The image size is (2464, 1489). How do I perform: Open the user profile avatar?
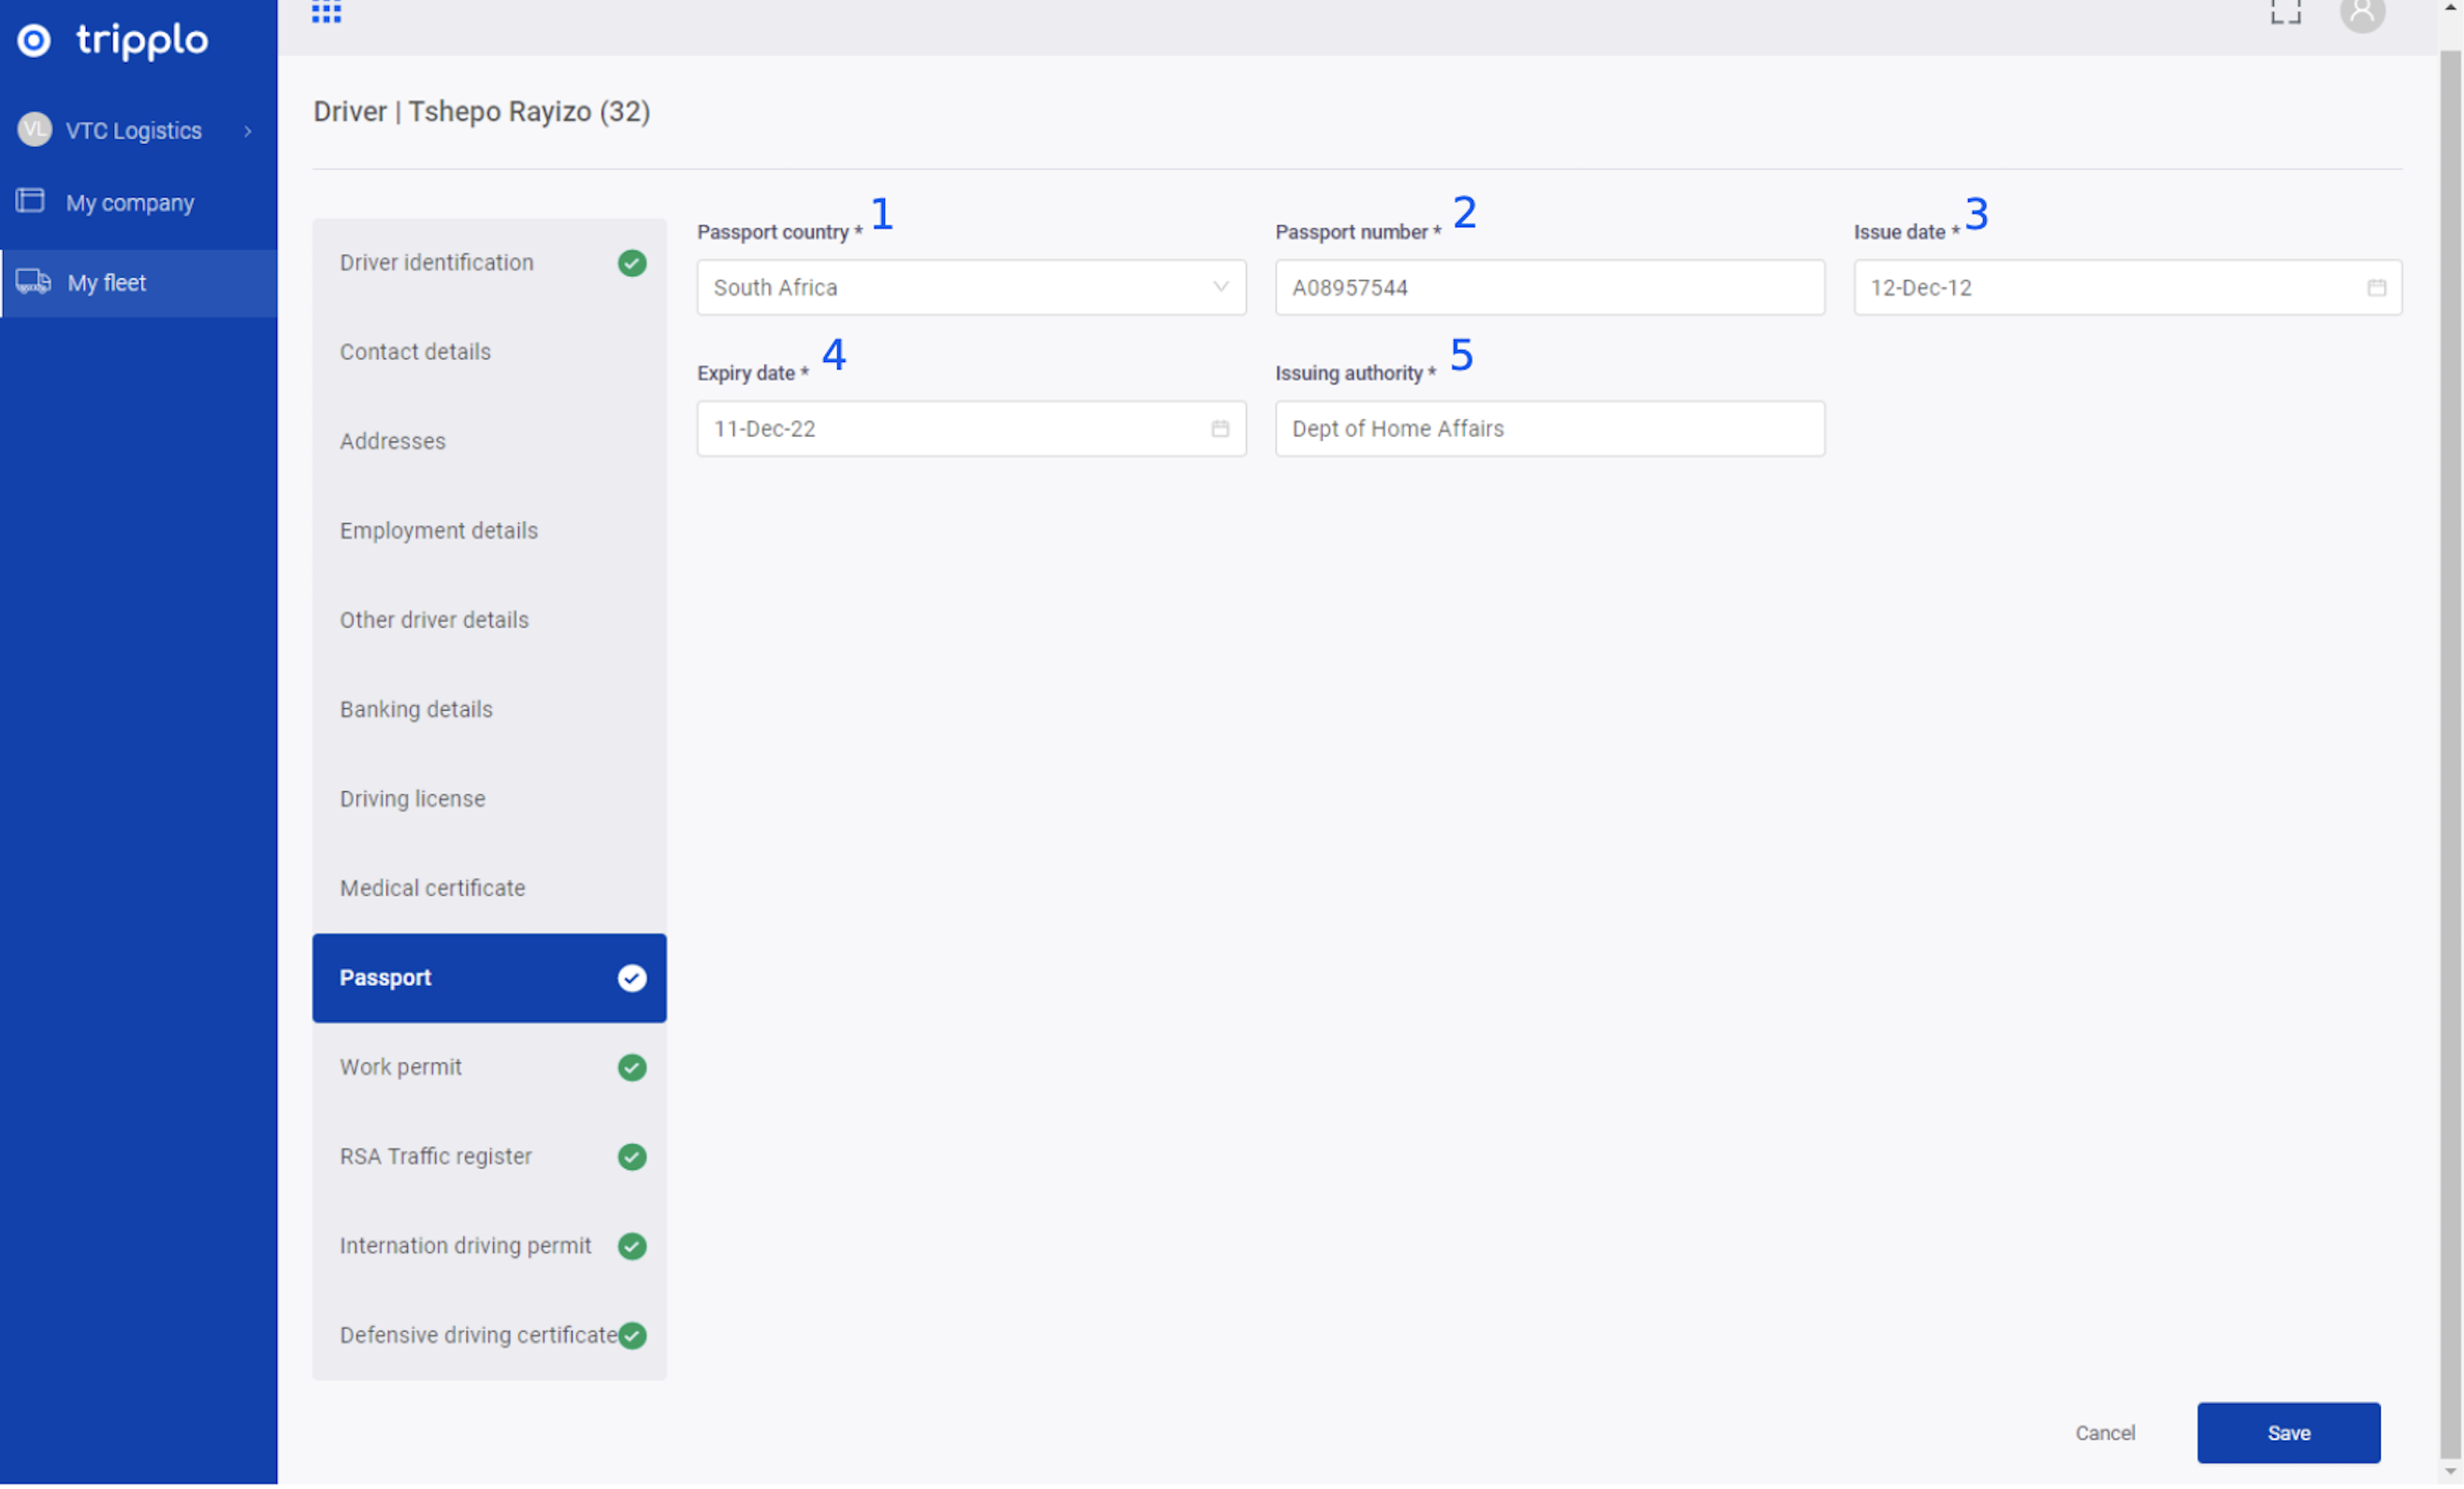pos(2361,13)
